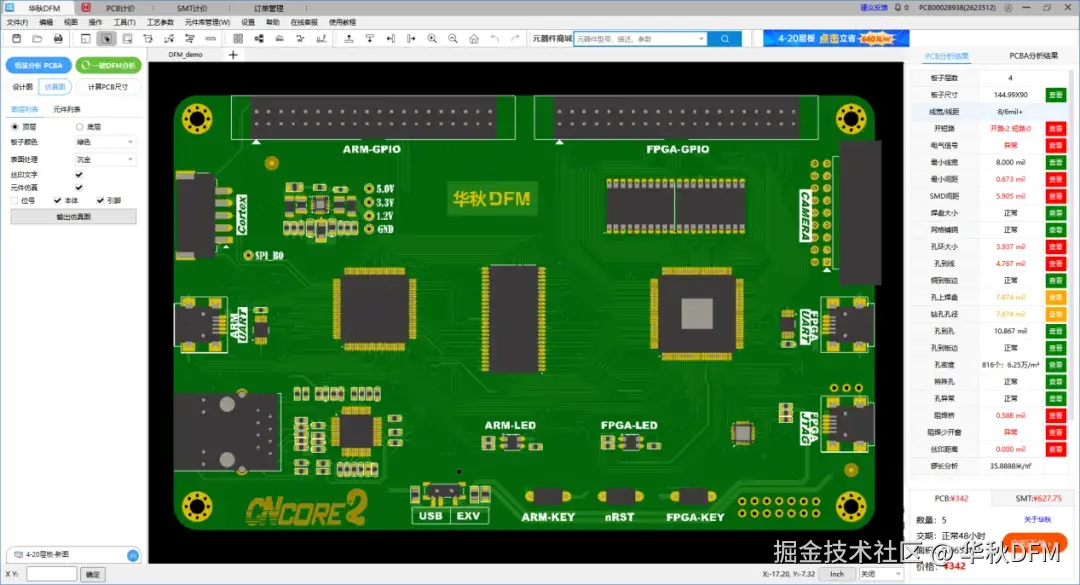Click the open folder toolbar icon

coord(37,39)
